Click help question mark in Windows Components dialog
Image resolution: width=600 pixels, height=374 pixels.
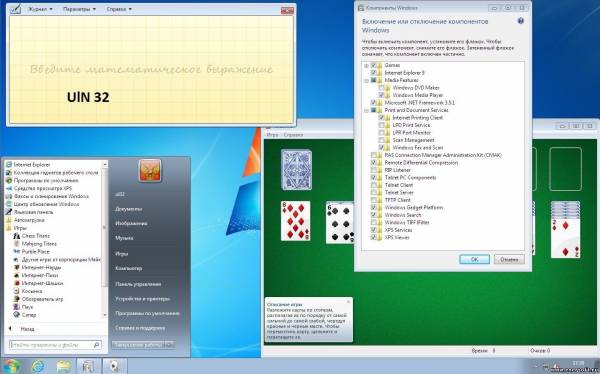point(521,21)
